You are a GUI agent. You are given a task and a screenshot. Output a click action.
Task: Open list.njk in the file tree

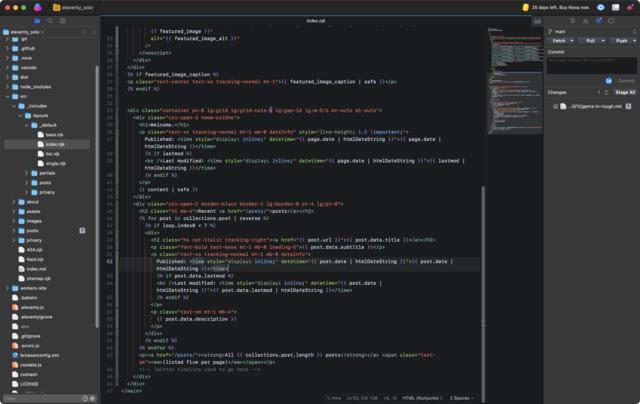click(53, 154)
